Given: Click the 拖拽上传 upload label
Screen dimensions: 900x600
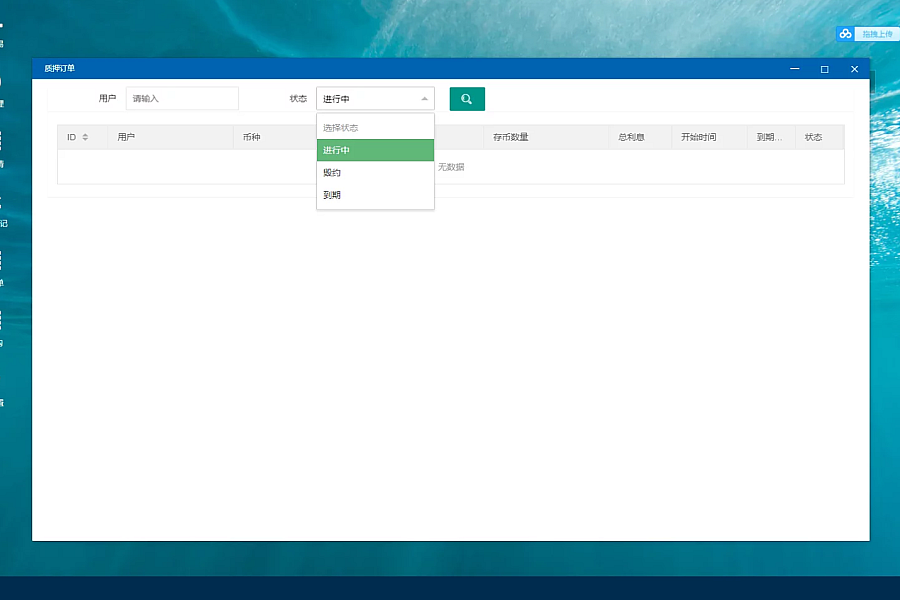Looking at the screenshot, I should pyautogui.click(x=877, y=34).
